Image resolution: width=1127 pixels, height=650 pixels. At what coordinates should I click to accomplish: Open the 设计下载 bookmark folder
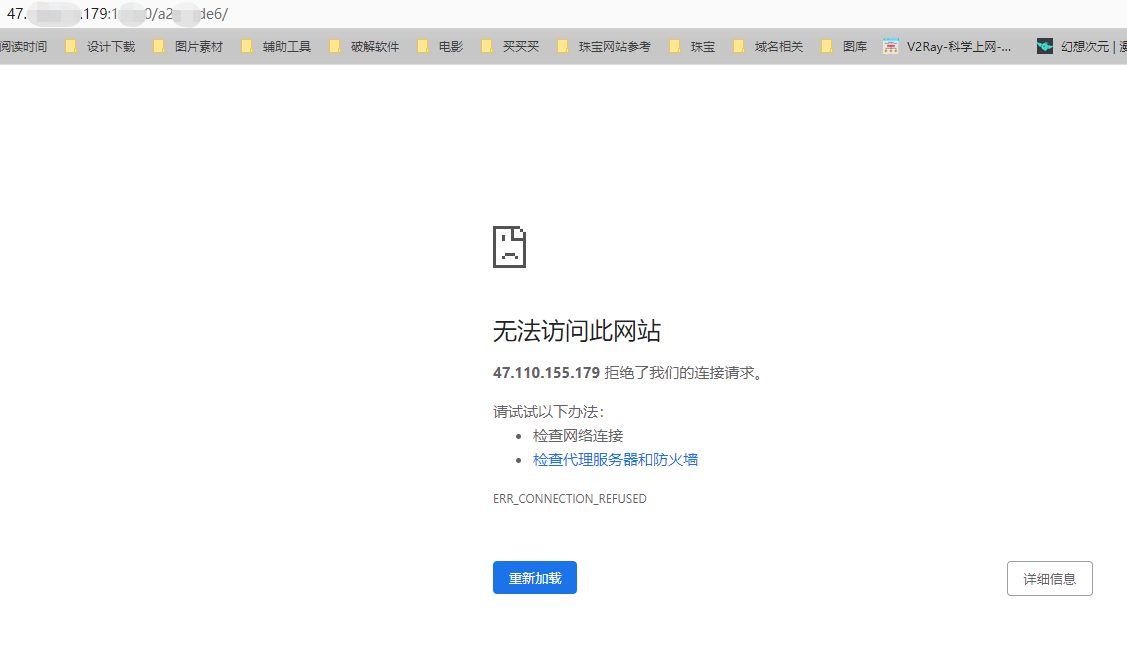(100, 47)
